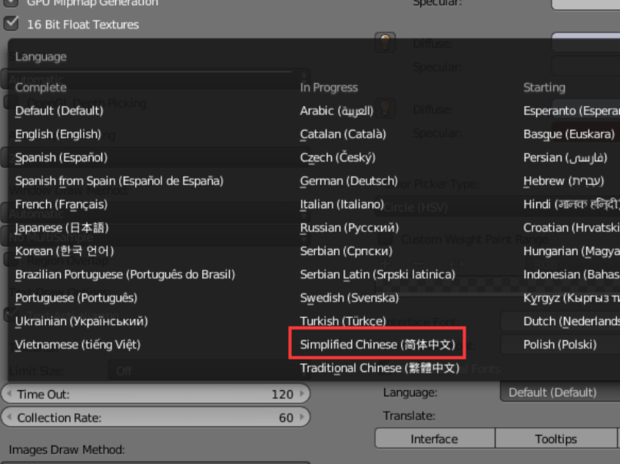Open the Language dropdown showing Default
620x464 pixels.
tap(560, 392)
